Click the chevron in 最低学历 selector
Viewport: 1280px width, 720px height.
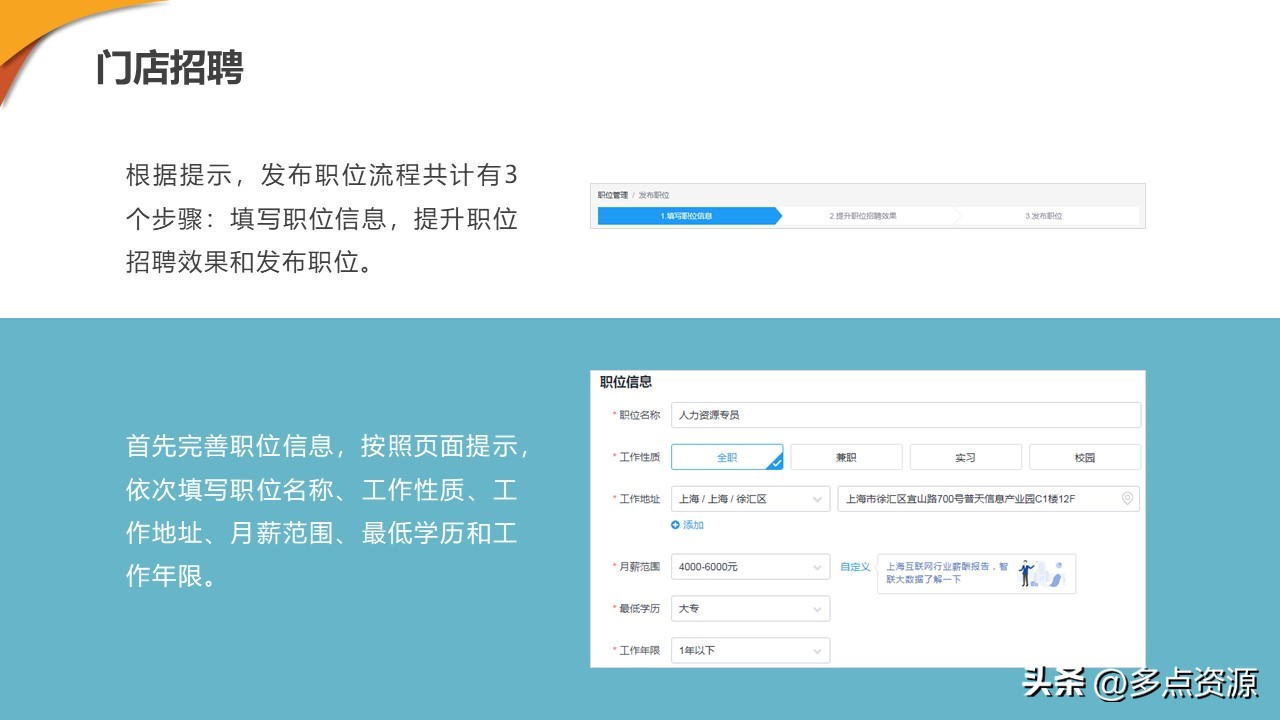click(817, 609)
